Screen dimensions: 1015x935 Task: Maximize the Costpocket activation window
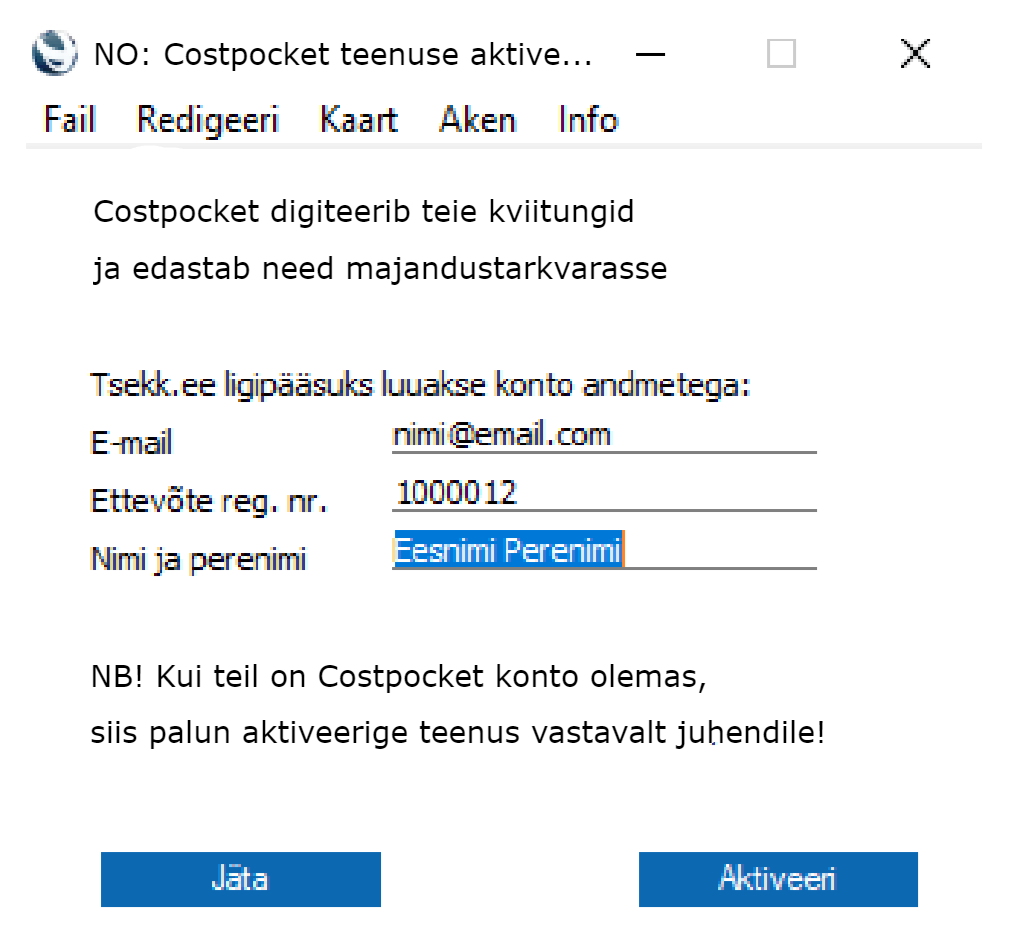click(781, 53)
